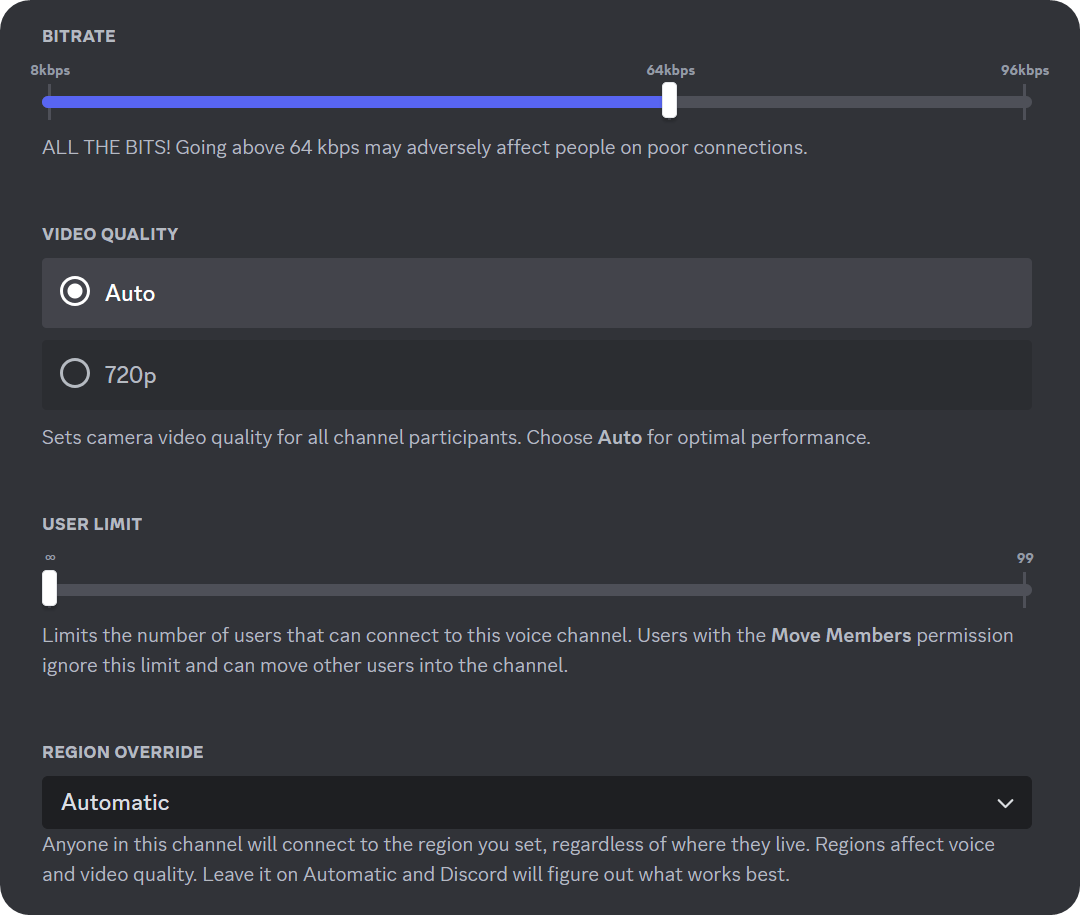The image size is (1080, 915).
Task: Select the 720p video quality option
Action: (537, 373)
